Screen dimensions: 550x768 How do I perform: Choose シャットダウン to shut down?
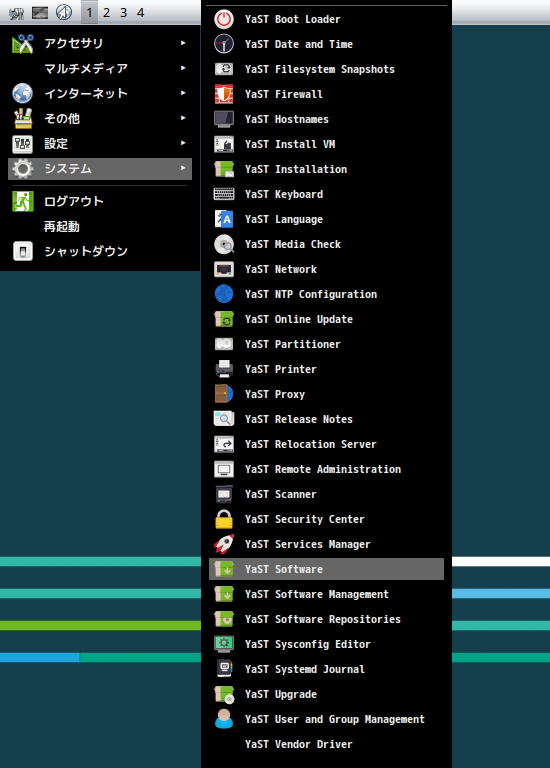(x=100, y=251)
